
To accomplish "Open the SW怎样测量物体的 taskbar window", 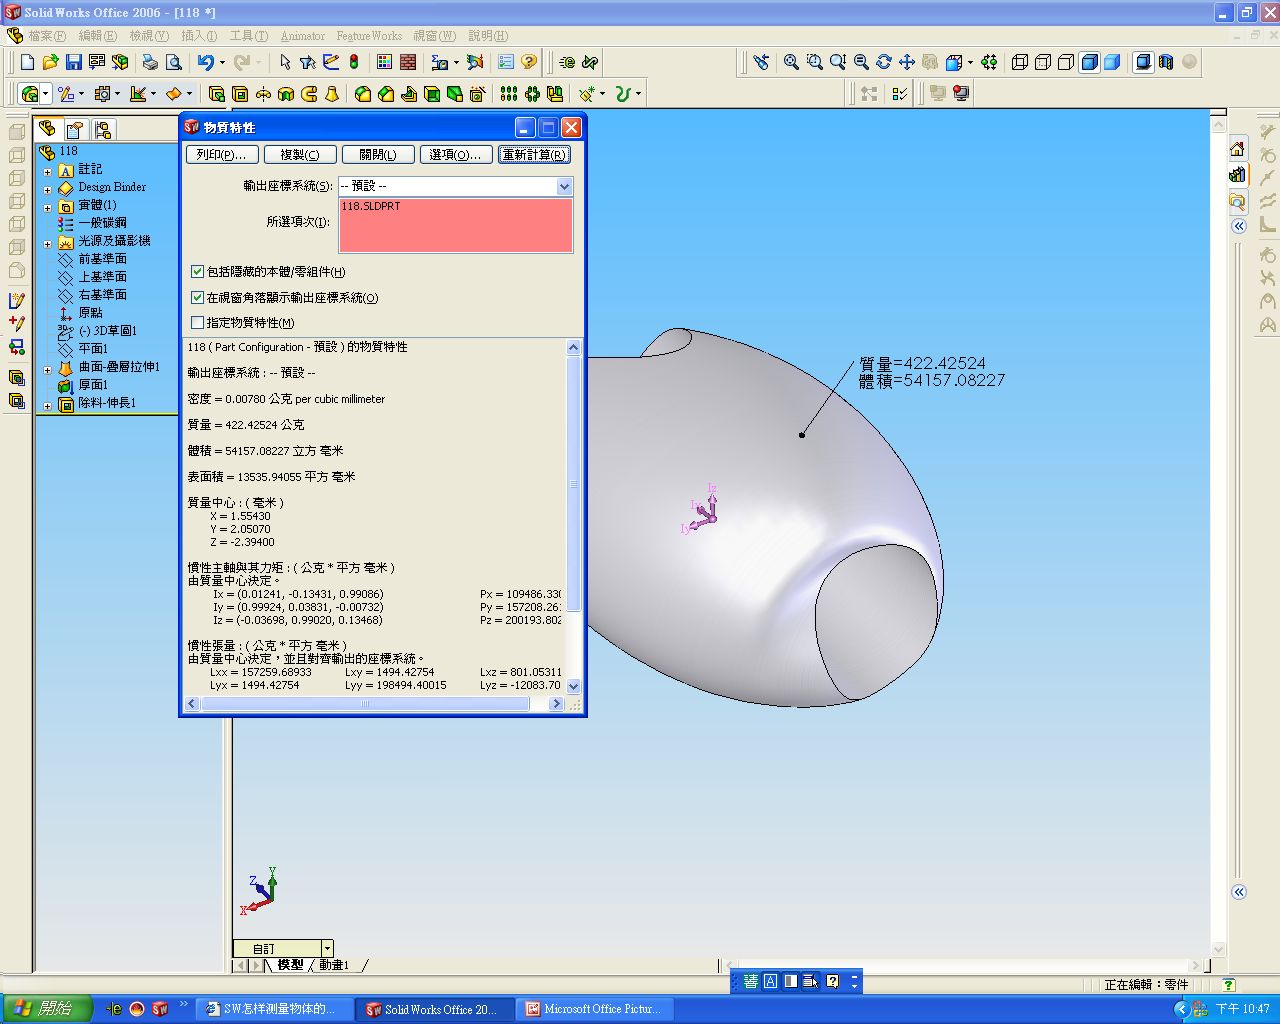I will pyautogui.click(x=274, y=1009).
